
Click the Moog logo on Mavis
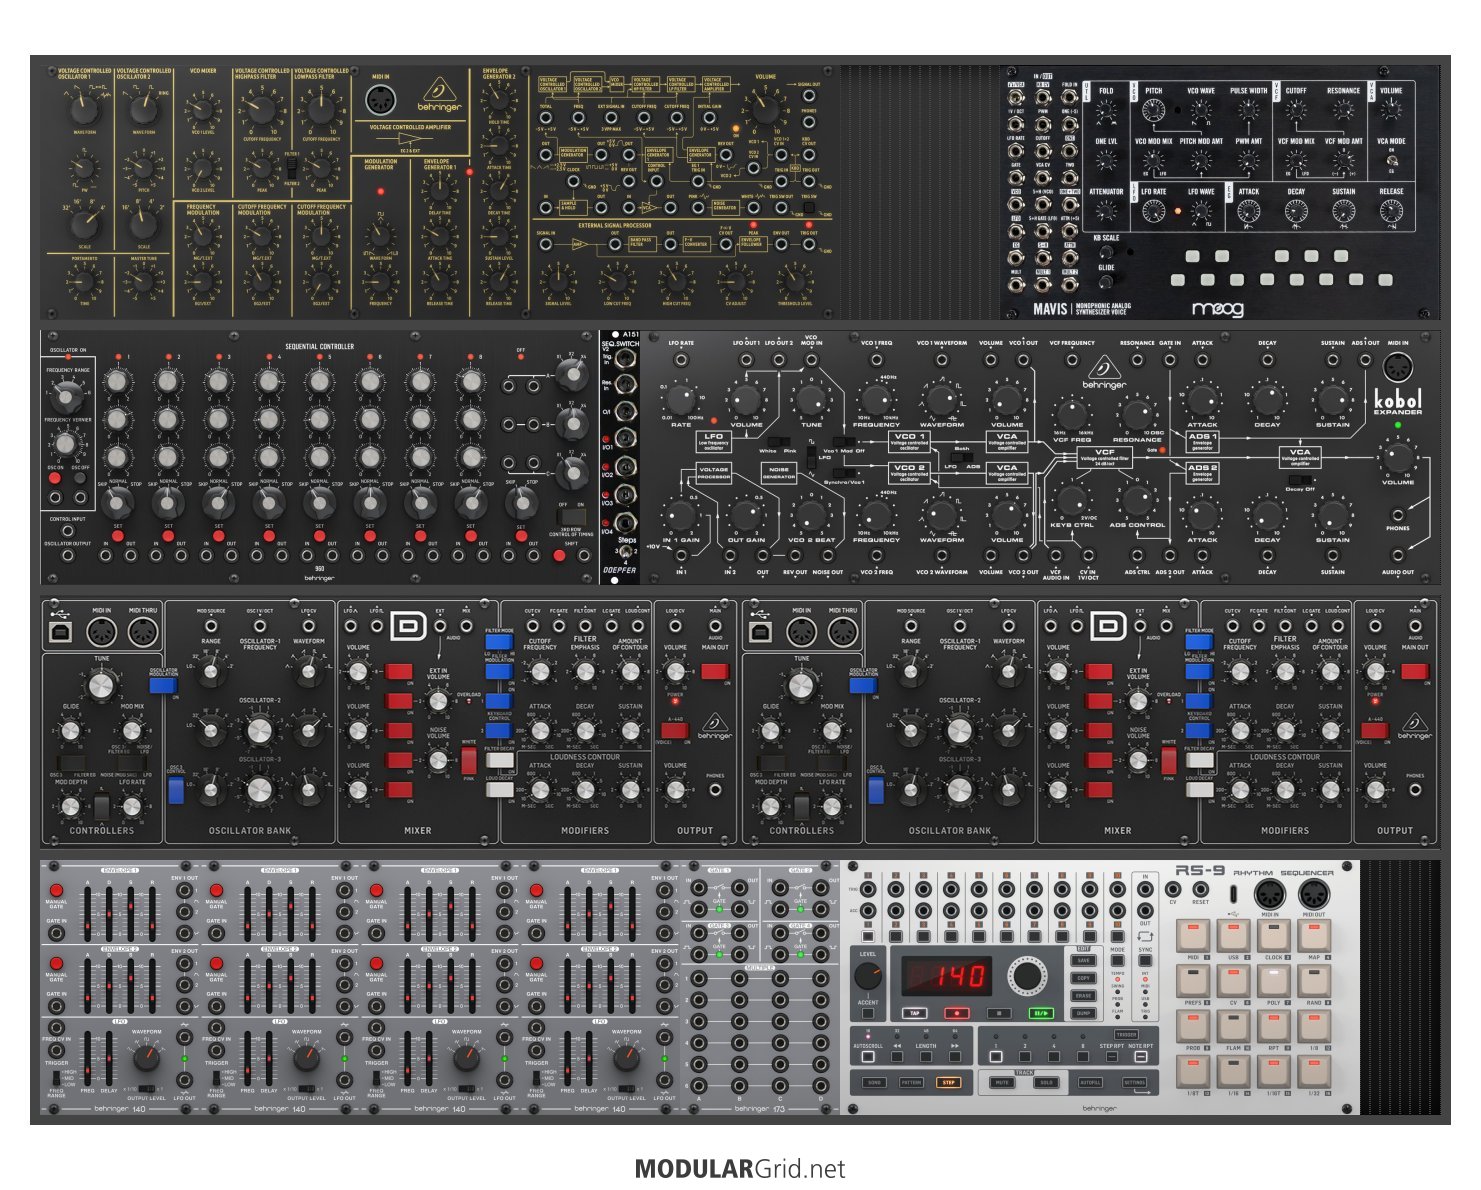pyautogui.click(x=1218, y=309)
